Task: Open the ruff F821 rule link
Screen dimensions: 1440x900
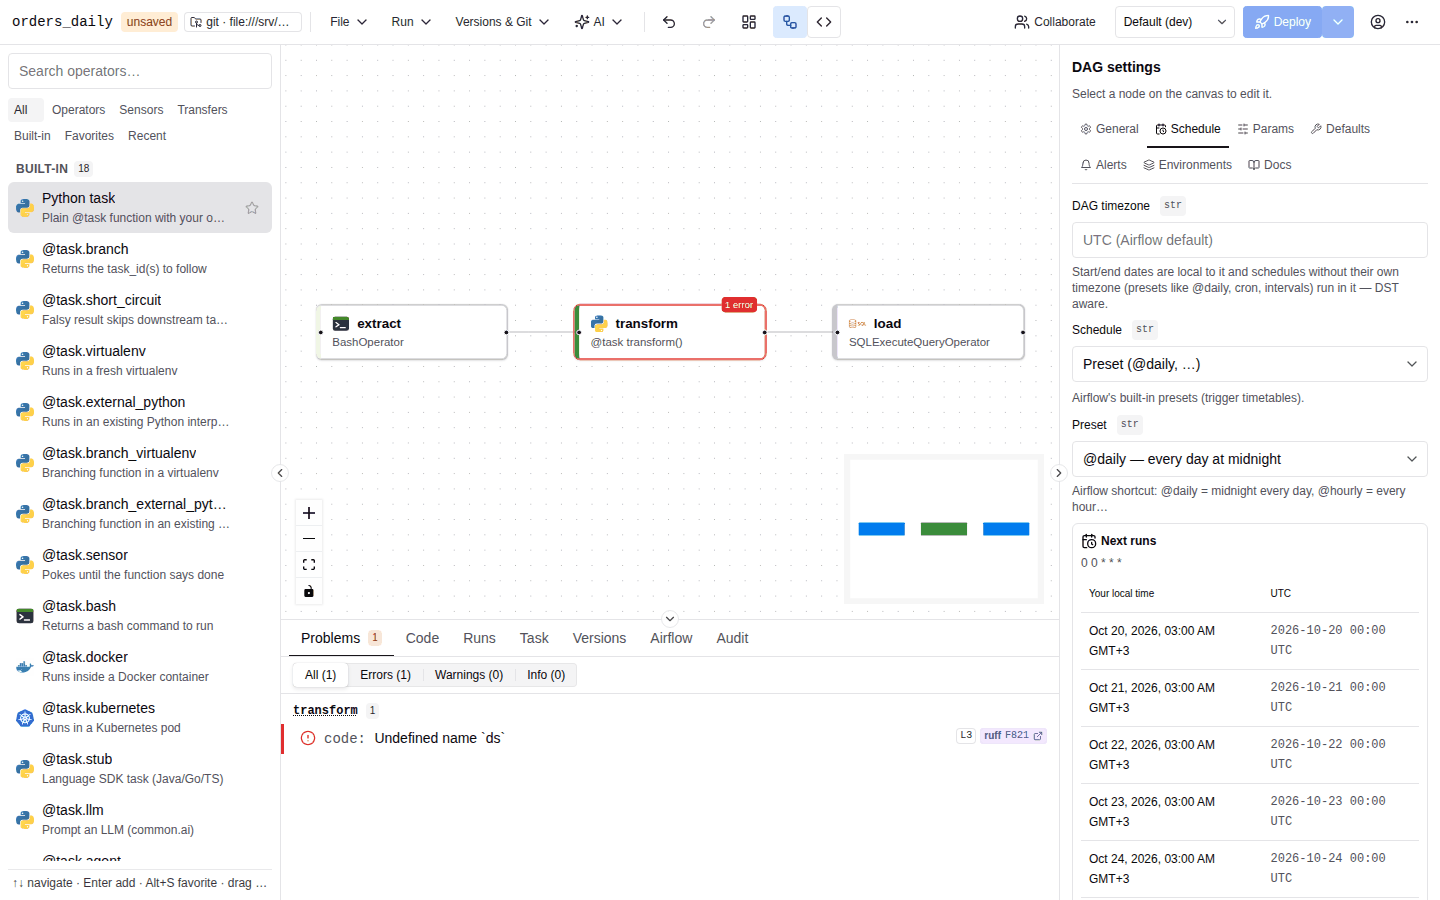Action: (1013, 735)
